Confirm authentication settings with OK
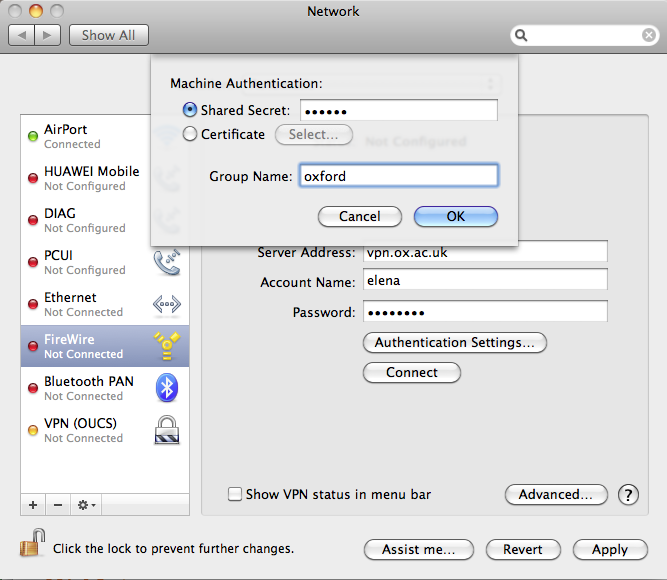The height and width of the screenshot is (580, 667). point(456,216)
